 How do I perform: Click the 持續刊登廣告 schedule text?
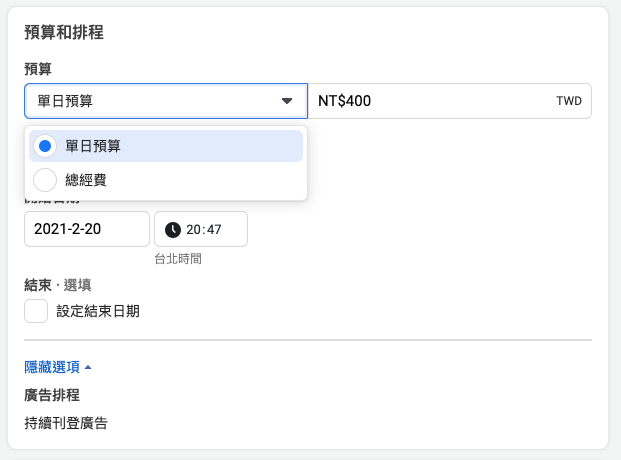[x=66, y=422]
